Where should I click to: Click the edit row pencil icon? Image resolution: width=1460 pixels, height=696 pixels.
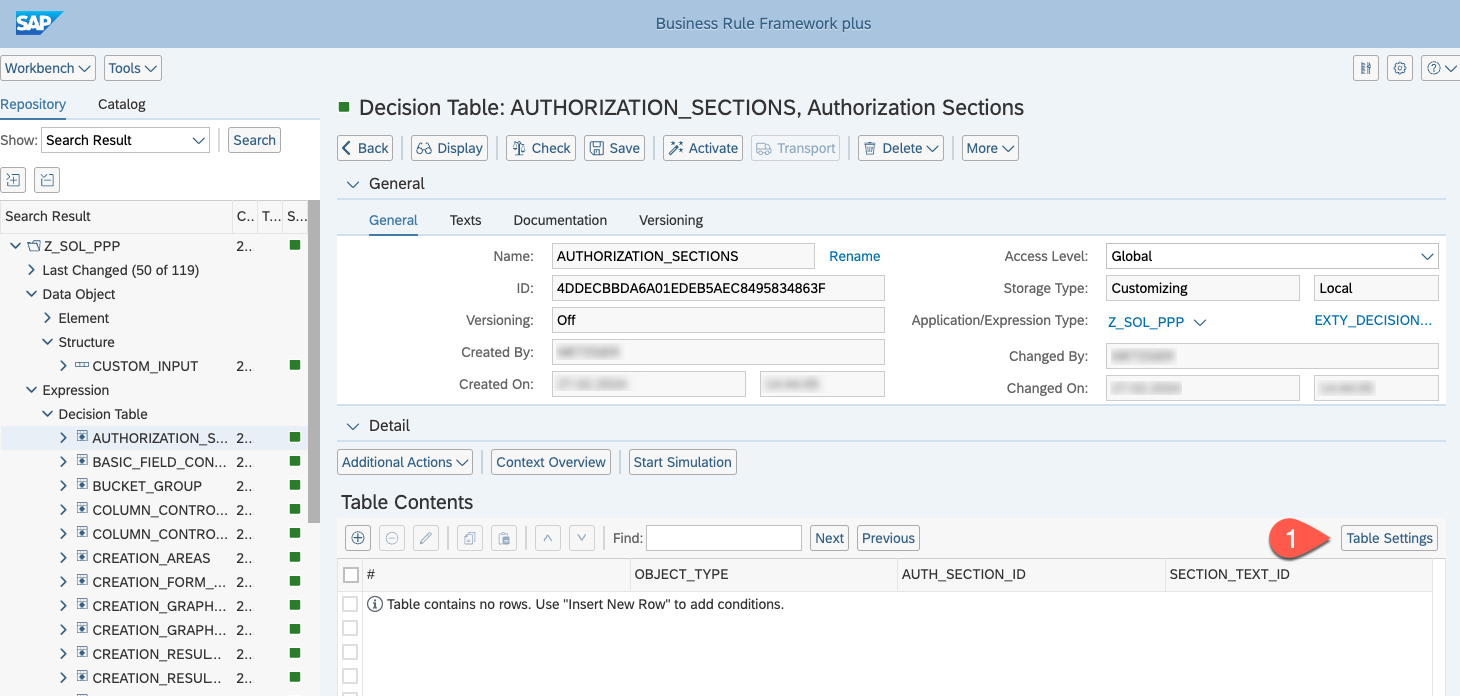tap(426, 538)
